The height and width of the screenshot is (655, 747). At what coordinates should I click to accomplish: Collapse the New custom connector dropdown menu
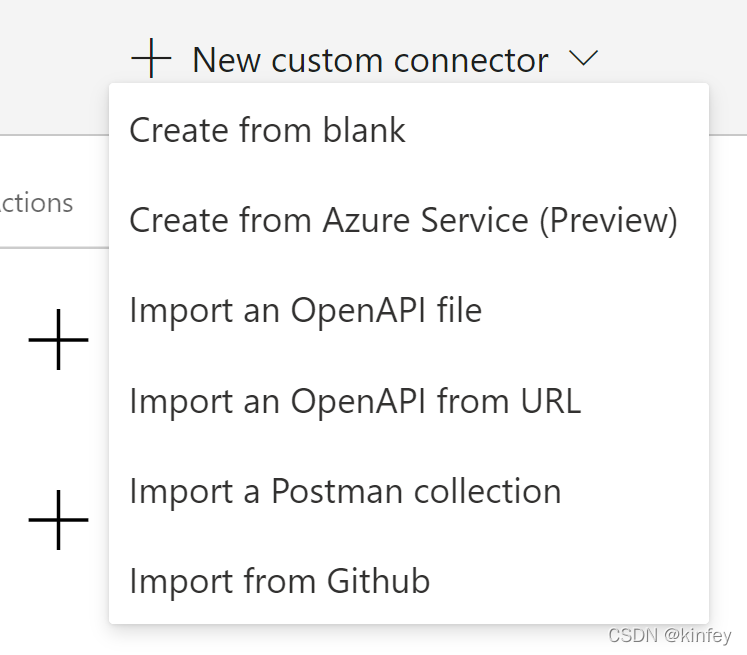pyautogui.click(x=583, y=60)
